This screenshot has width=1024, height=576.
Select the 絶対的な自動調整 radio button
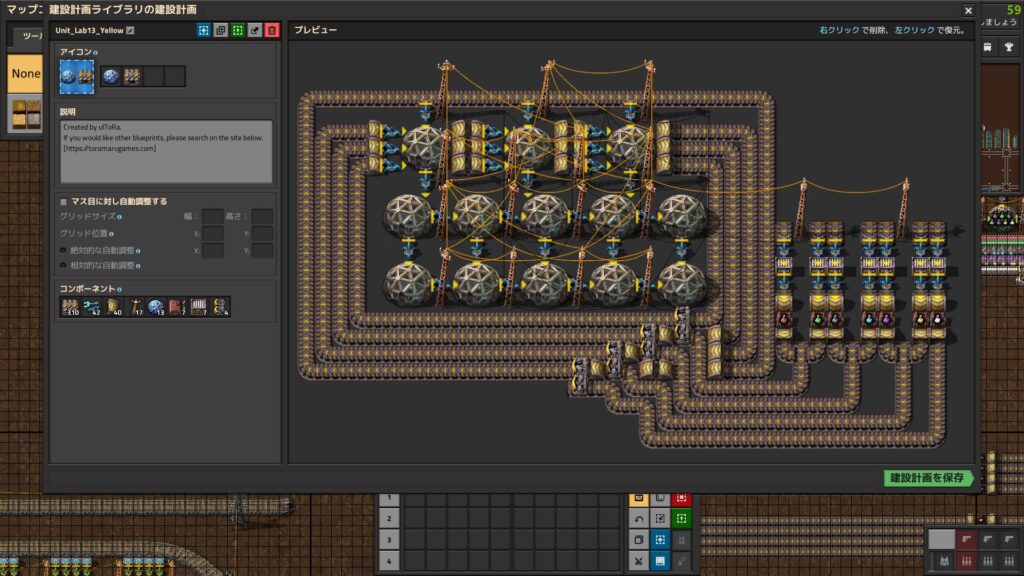click(63, 251)
